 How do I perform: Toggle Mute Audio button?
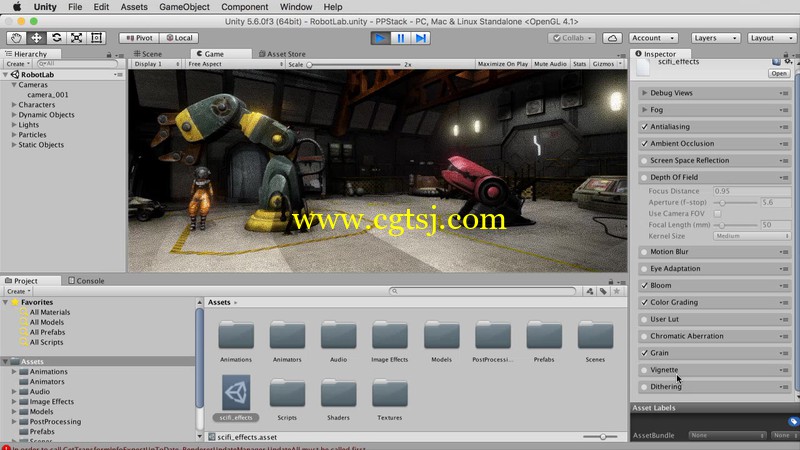tap(550, 64)
